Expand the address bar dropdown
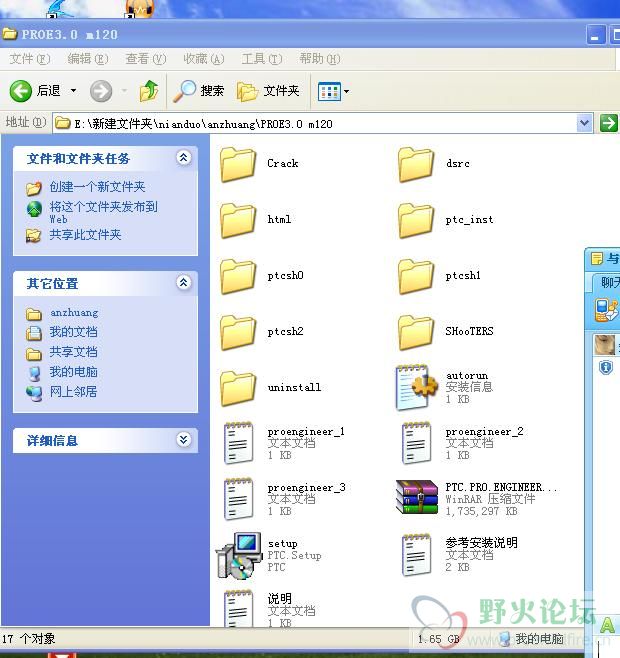This screenshot has height=658, width=620. point(584,123)
